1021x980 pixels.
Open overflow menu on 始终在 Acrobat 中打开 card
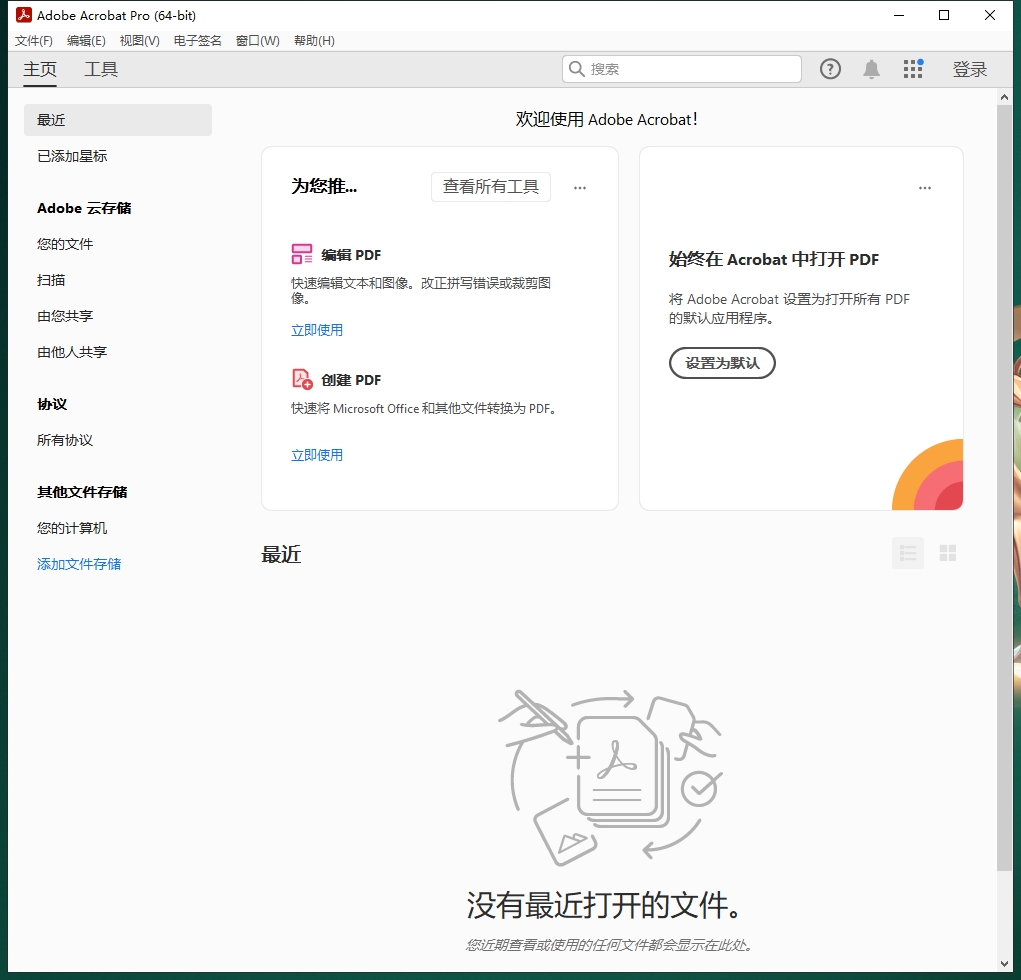click(x=924, y=187)
